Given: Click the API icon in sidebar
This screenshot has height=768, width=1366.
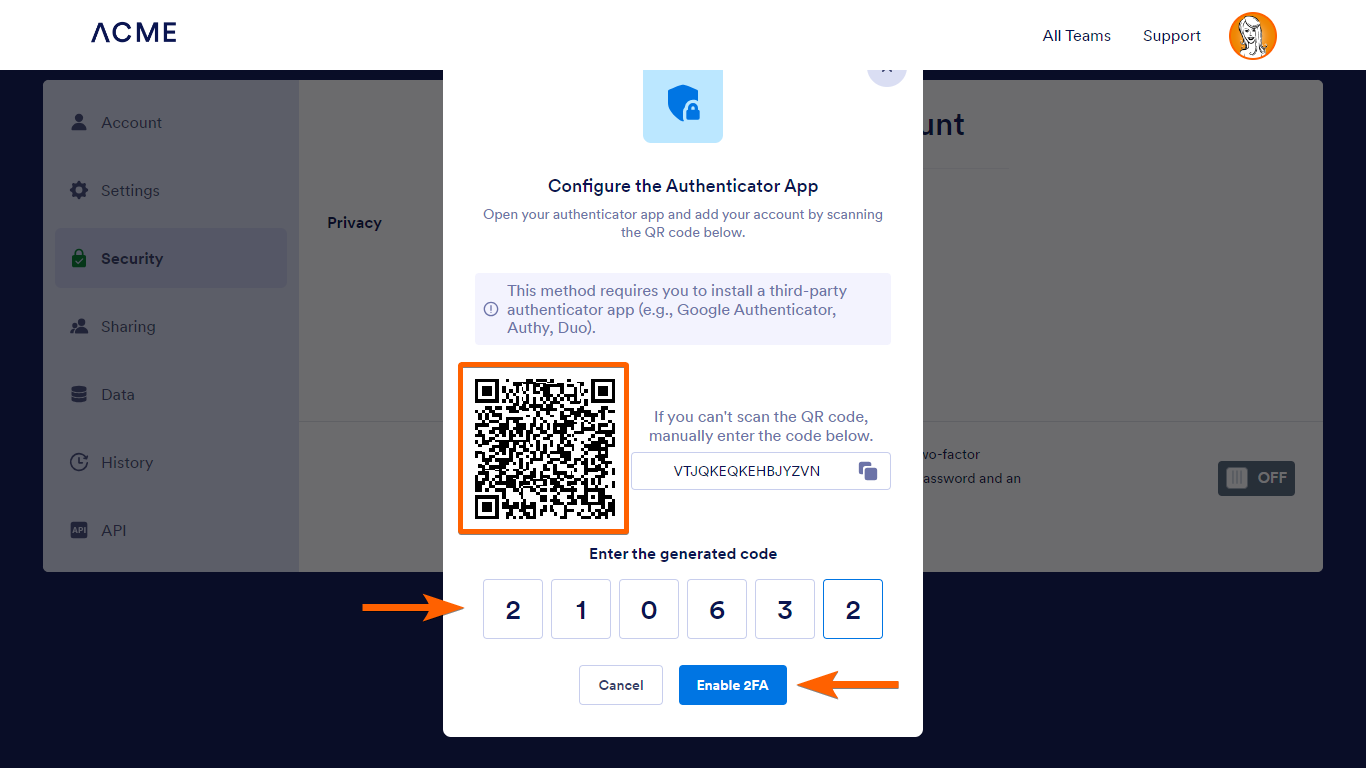Looking at the screenshot, I should tap(79, 530).
